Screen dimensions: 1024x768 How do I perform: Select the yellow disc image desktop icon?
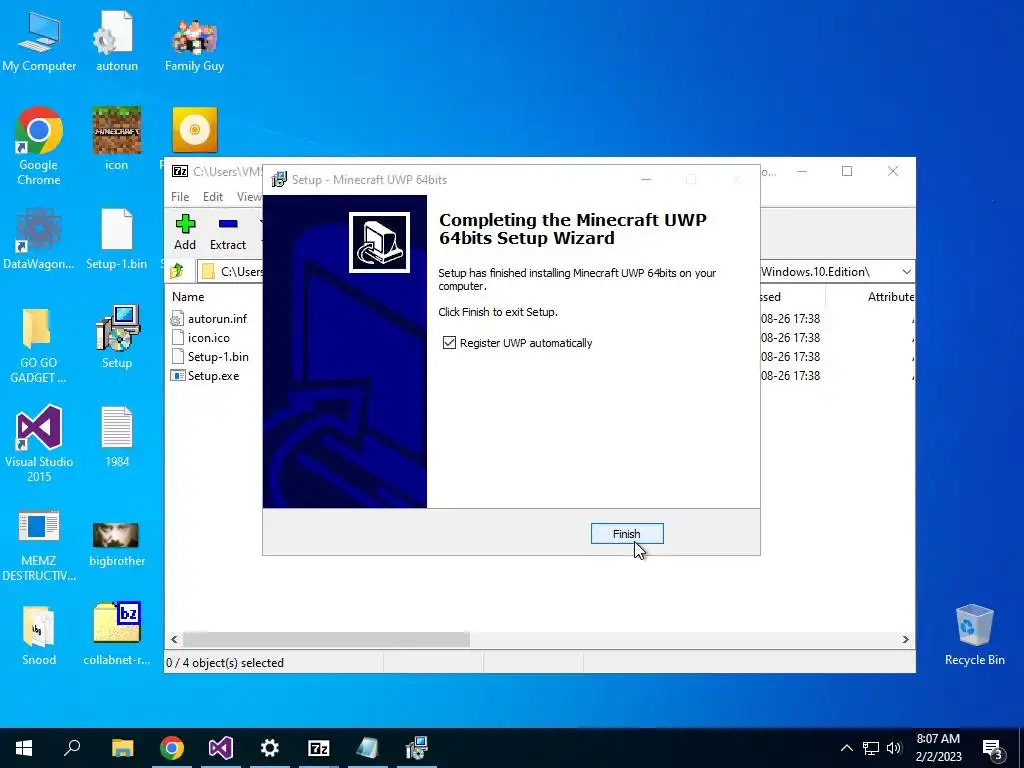195,130
